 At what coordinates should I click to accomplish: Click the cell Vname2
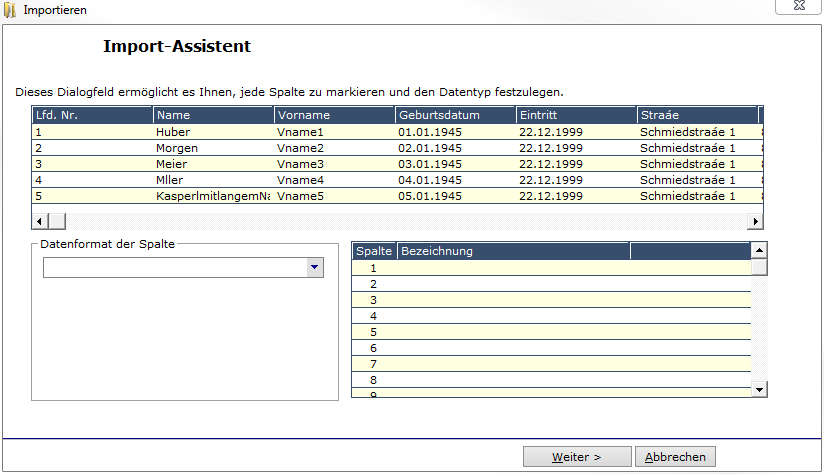[334, 148]
